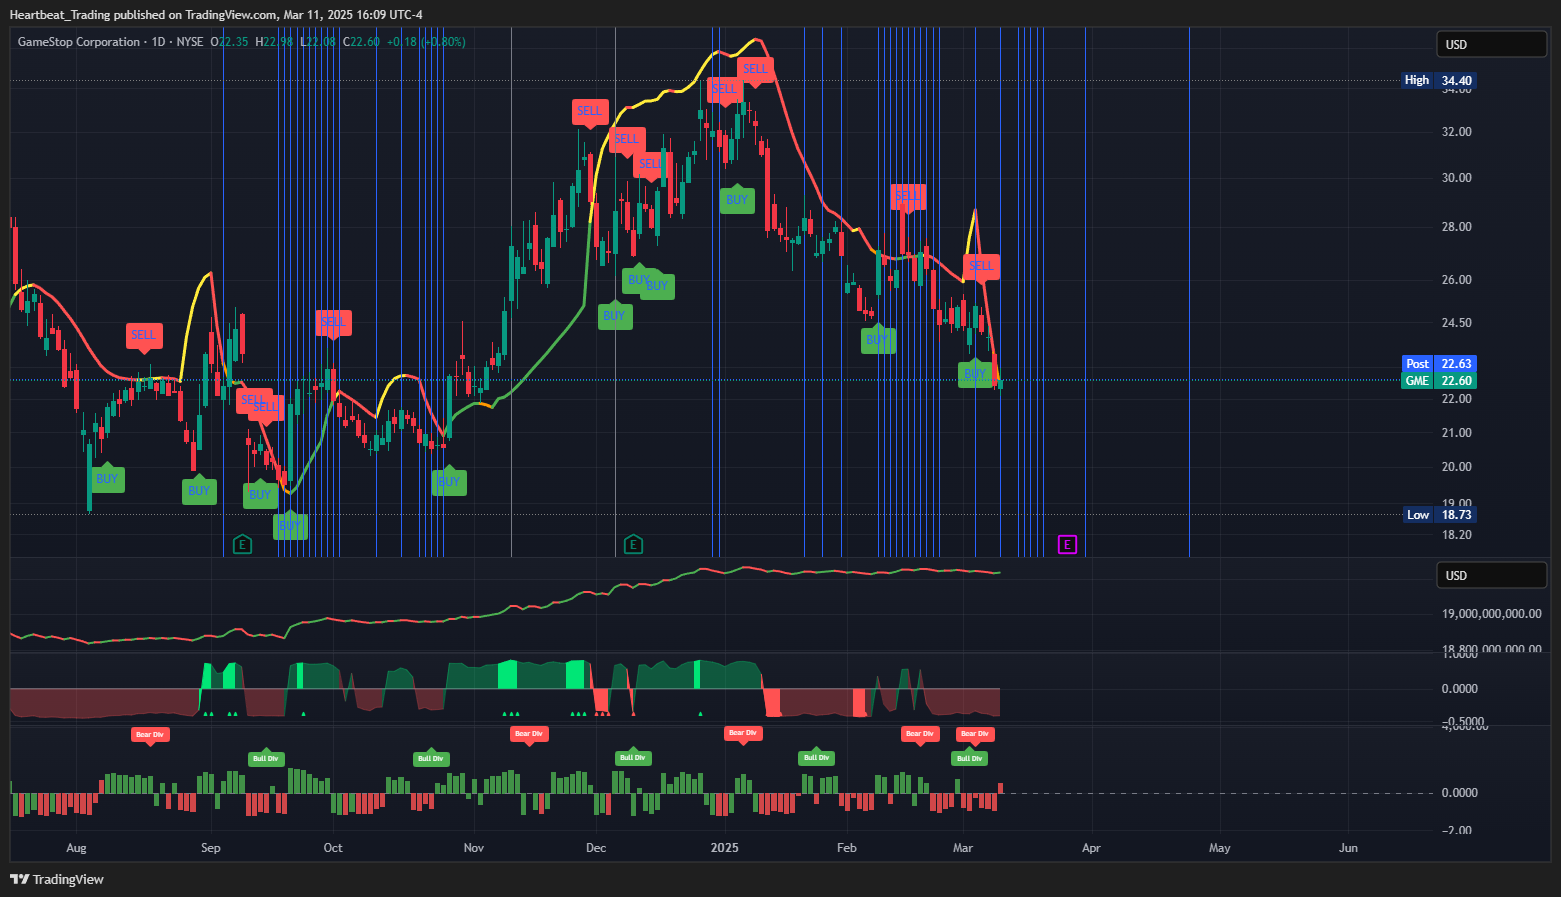Viewport: 1561px width, 897px height.
Task: Click the Sep label on time axis
Action: click(x=210, y=848)
